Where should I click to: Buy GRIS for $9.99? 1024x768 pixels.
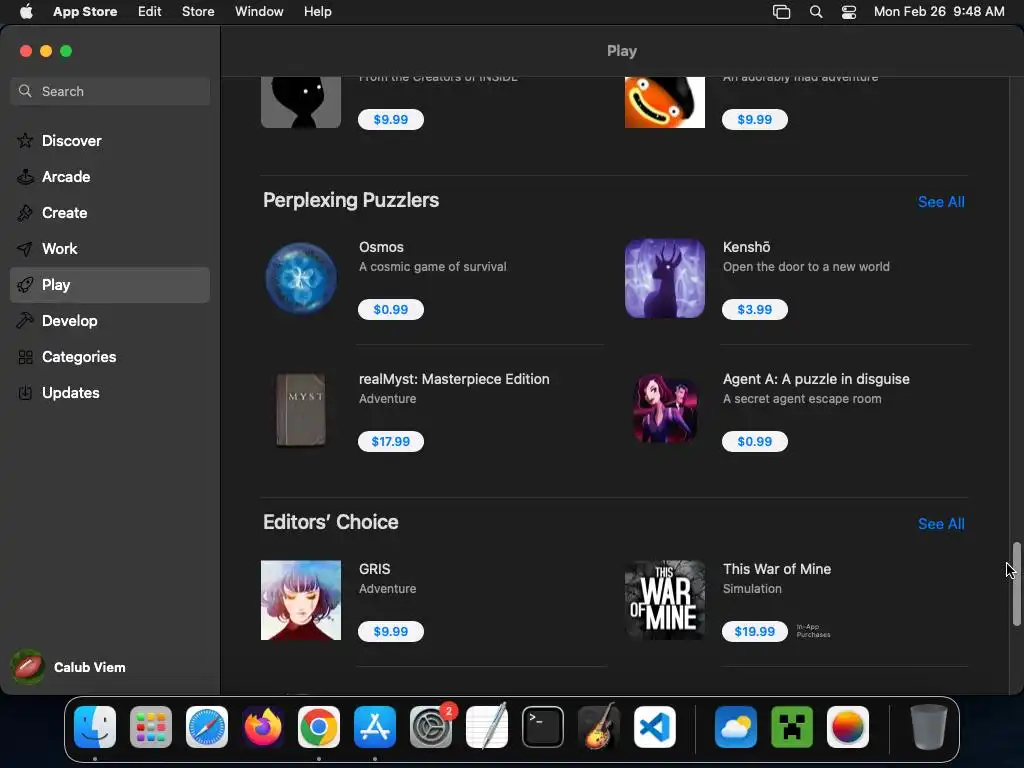[391, 632]
